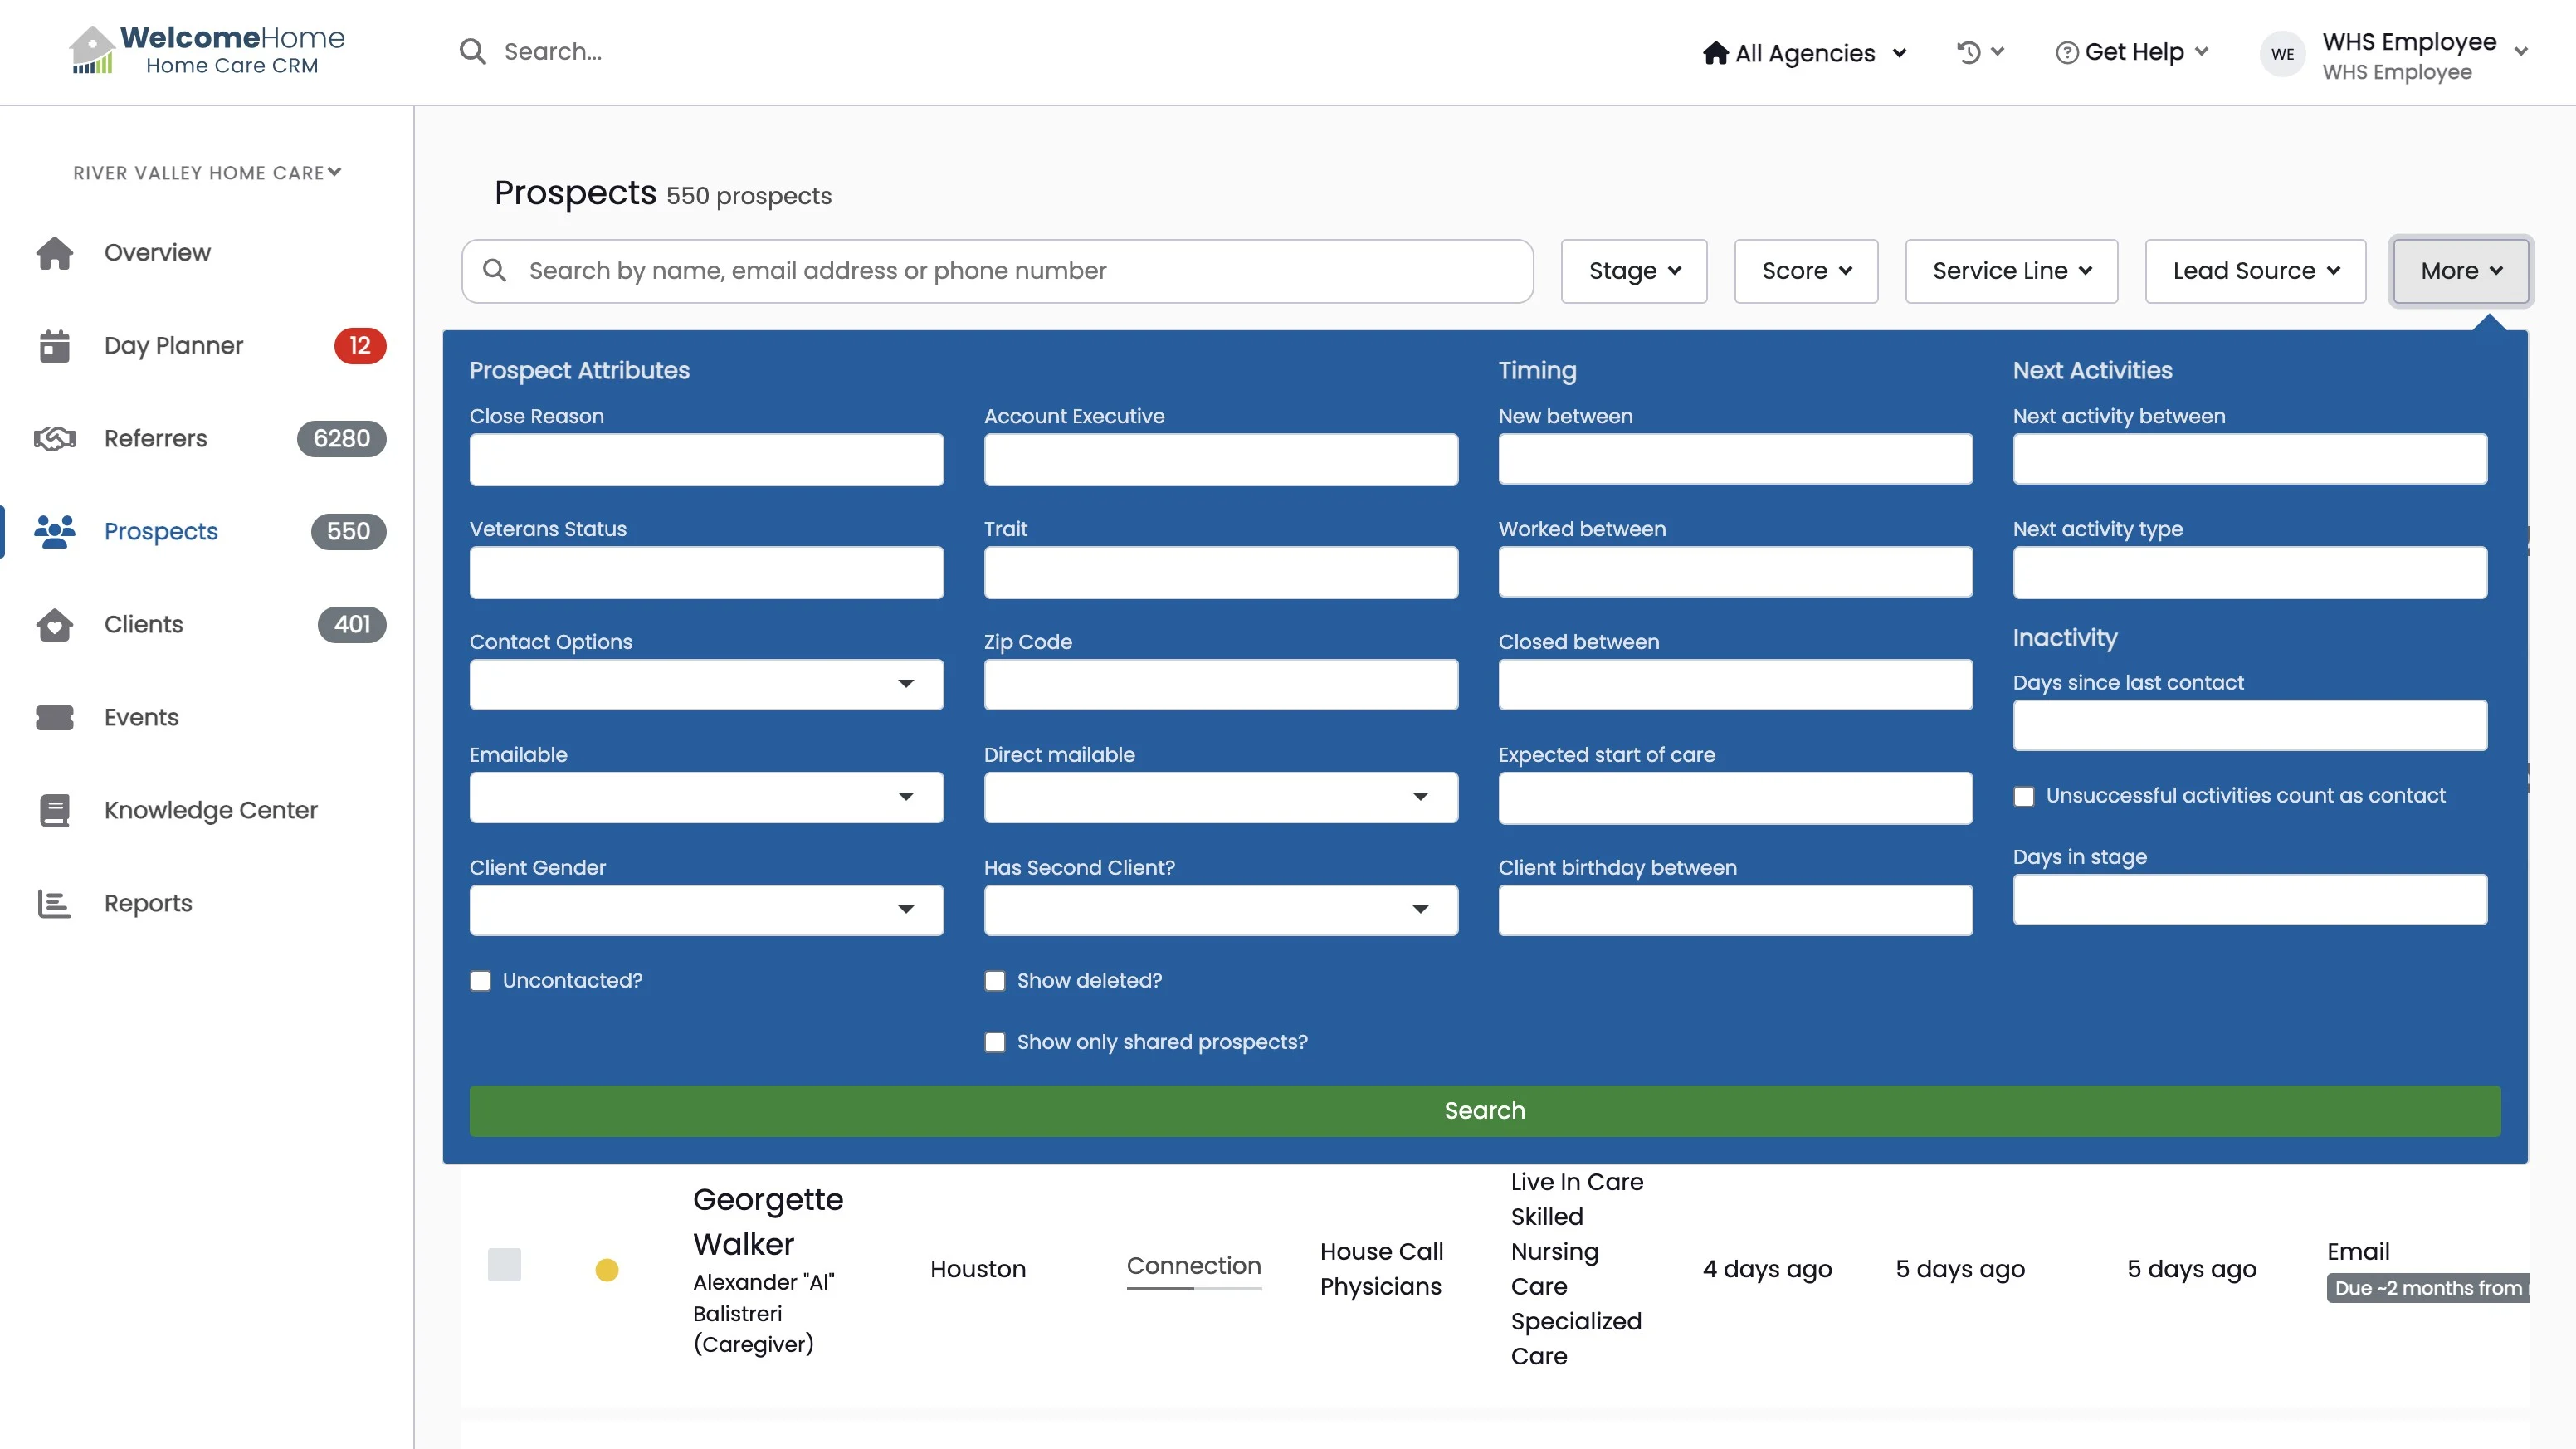Go to Prospects in the sidebar
The height and width of the screenshot is (1449, 2576).
pos(160,532)
